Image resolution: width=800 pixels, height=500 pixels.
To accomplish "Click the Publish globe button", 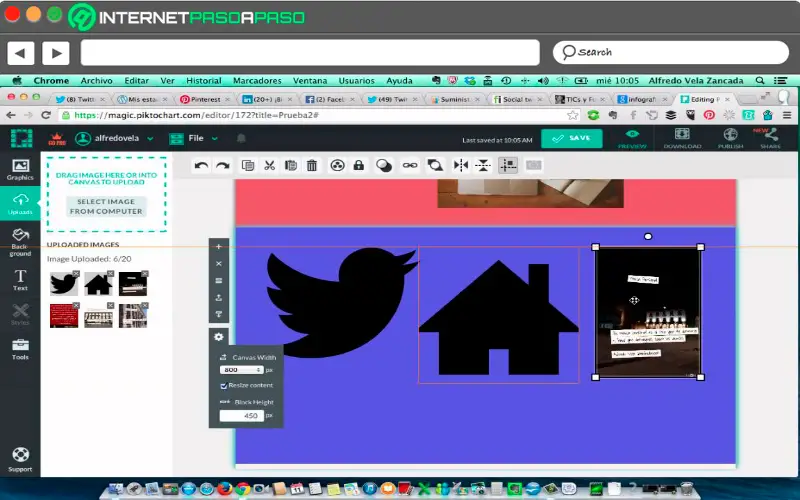I will pyautogui.click(x=730, y=139).
